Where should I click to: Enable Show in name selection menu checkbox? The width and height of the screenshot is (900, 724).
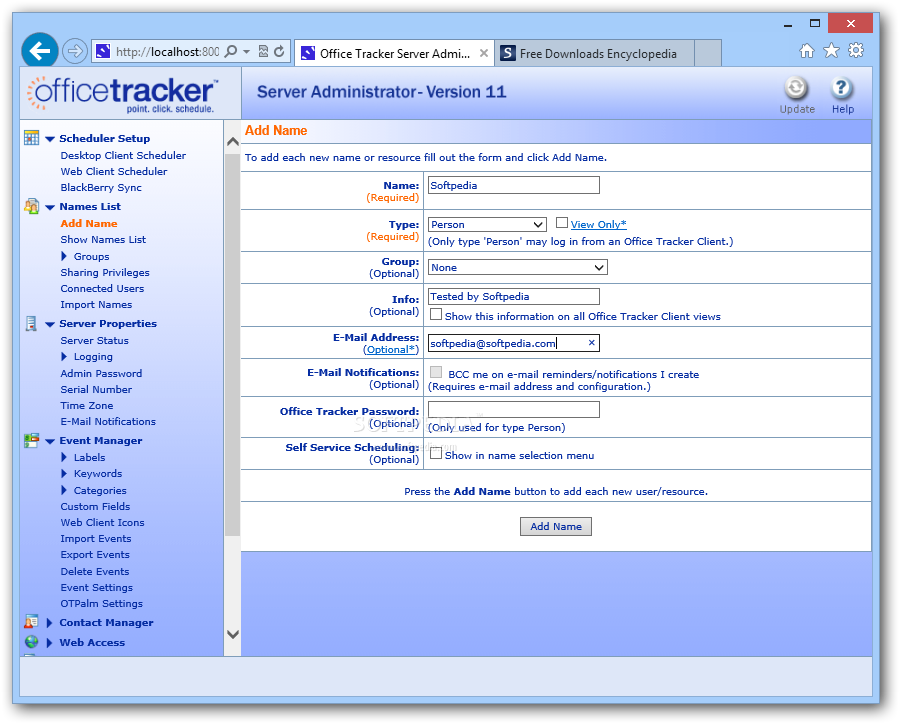tap(436, 454)
